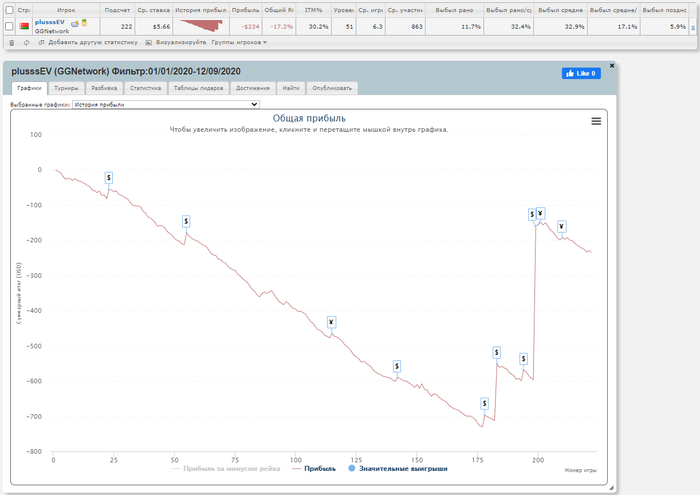Click the ¥ marker near game 115
This screenshot has width=700, height=495.
click(331, 322)
